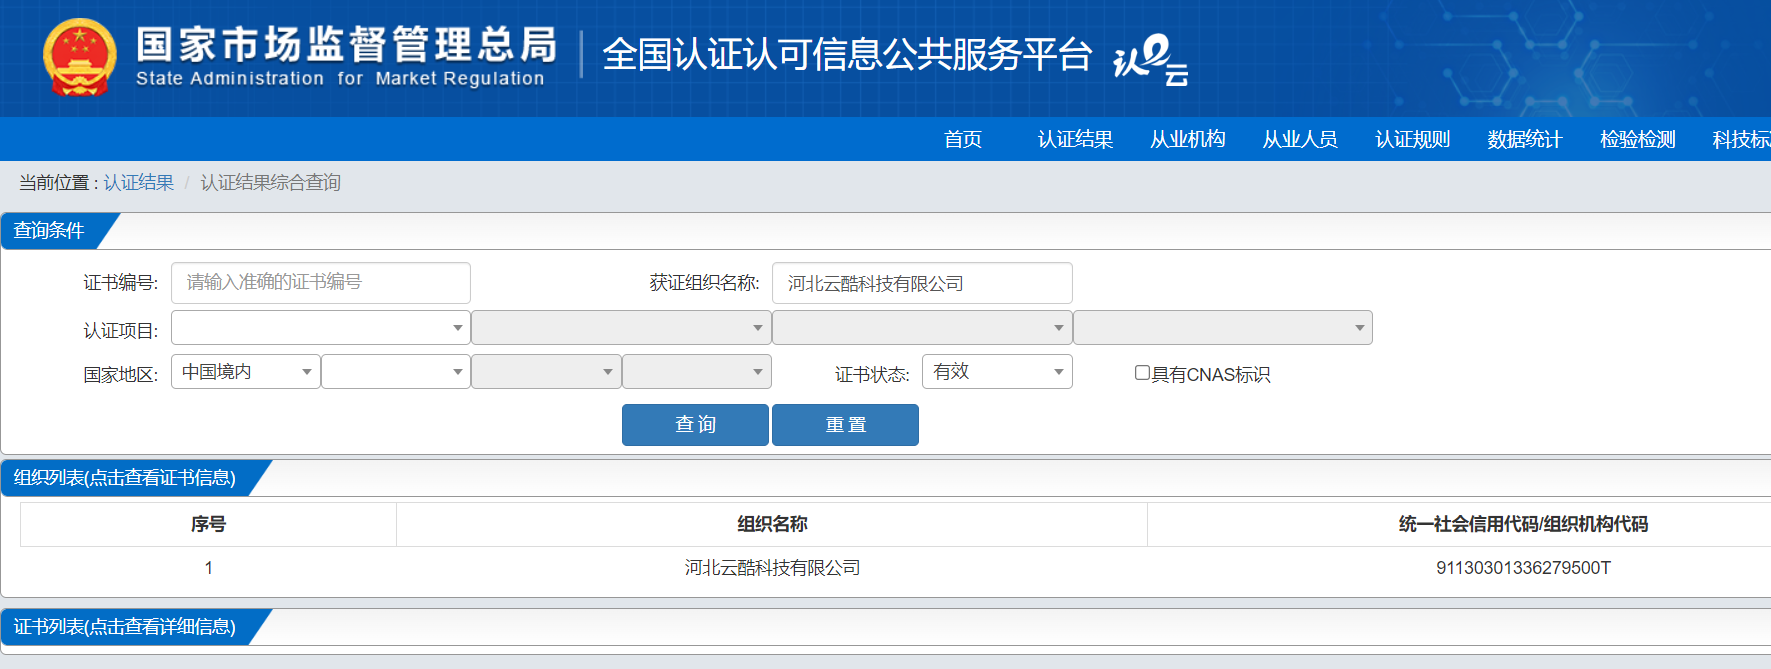
Task: Open the 从业机构 navigation menu
Action: click(x=1187, y=139)
